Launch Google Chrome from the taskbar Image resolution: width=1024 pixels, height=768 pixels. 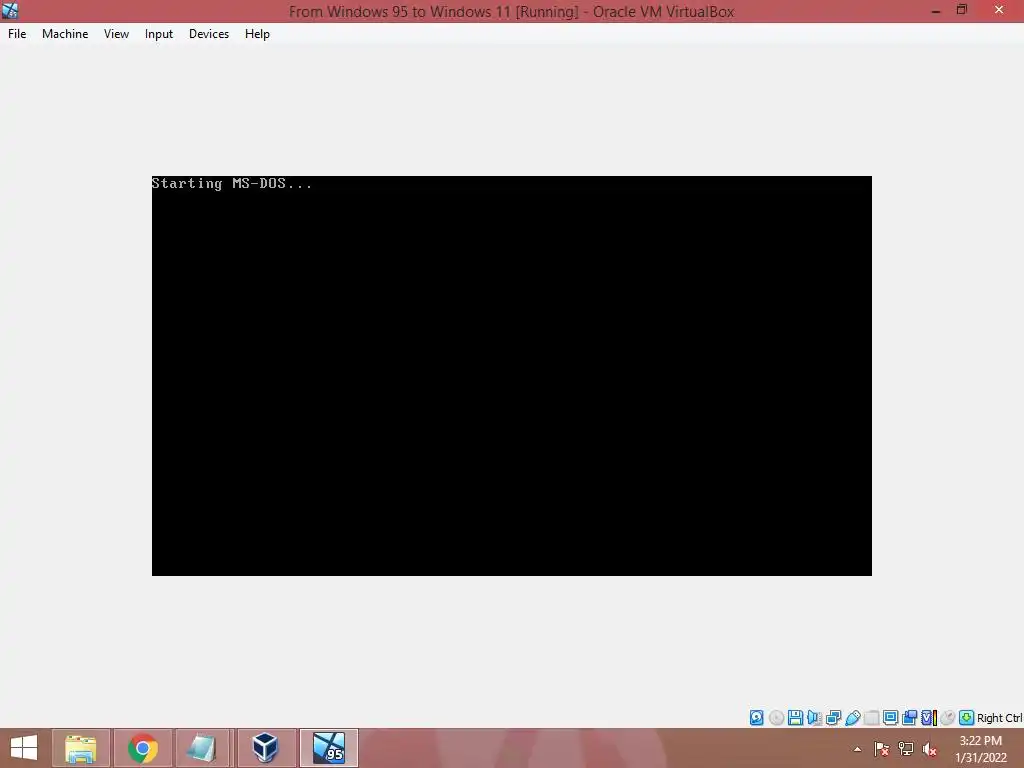143,748
